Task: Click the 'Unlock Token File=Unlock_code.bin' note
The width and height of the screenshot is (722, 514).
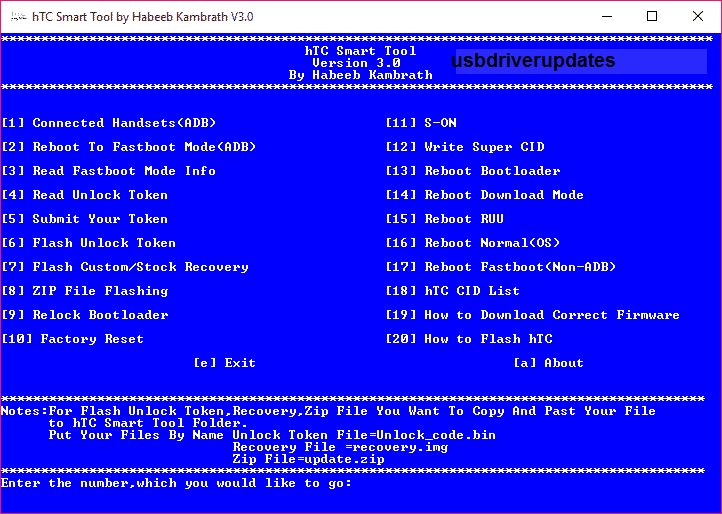Action: pyautogui.click(x=364, y=435)
